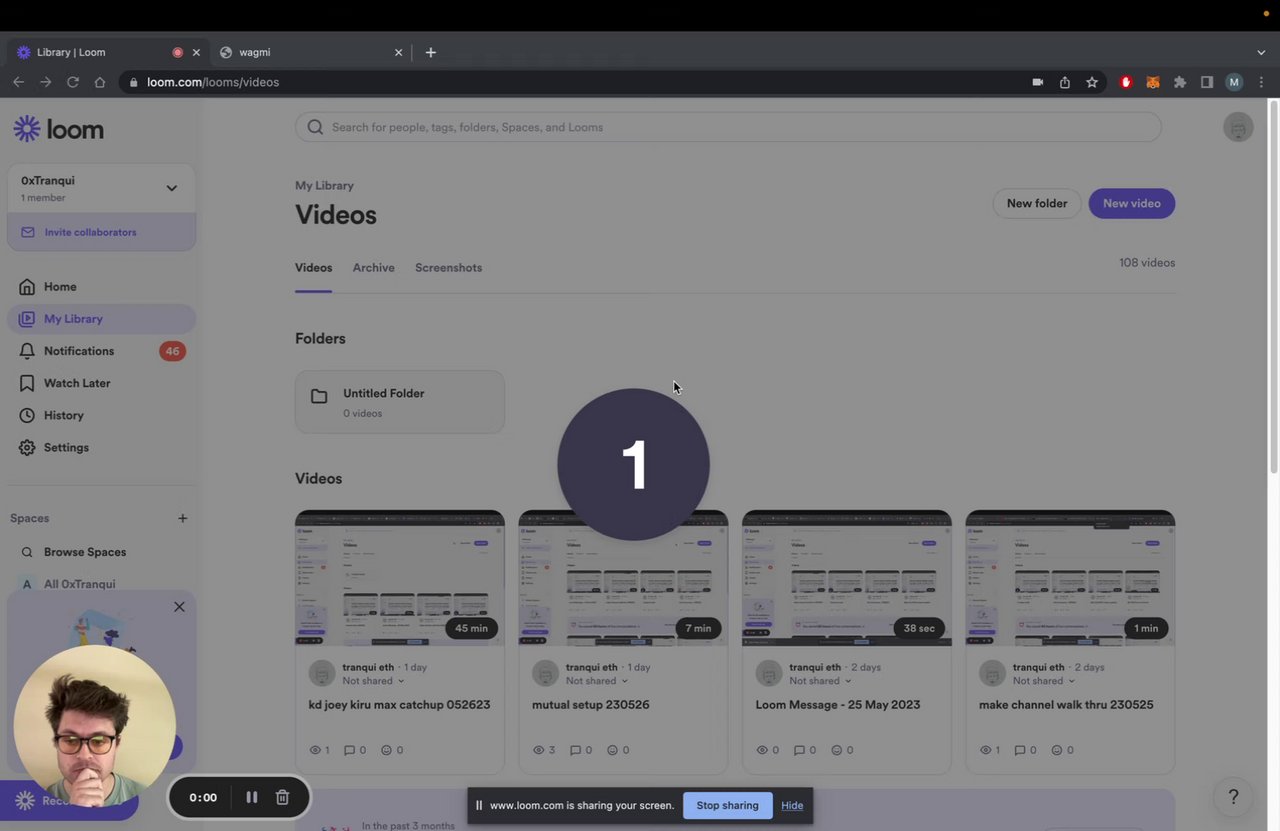Screen dimensions: 1280x831
Task: Click the History clock icon
Action: tap(27, 415)
